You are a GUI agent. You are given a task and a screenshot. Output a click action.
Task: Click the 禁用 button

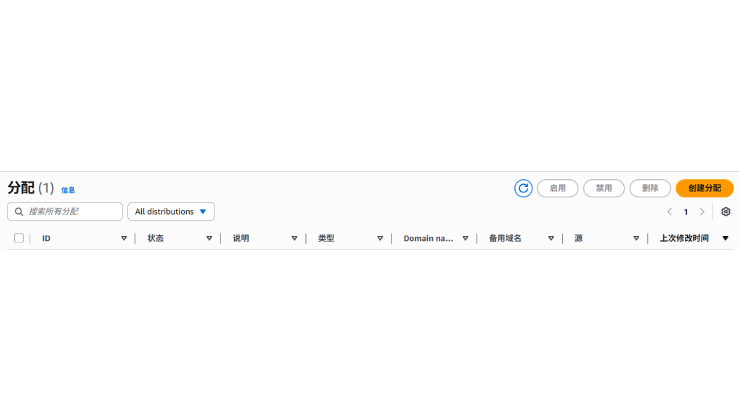click(x=604, y=188)
